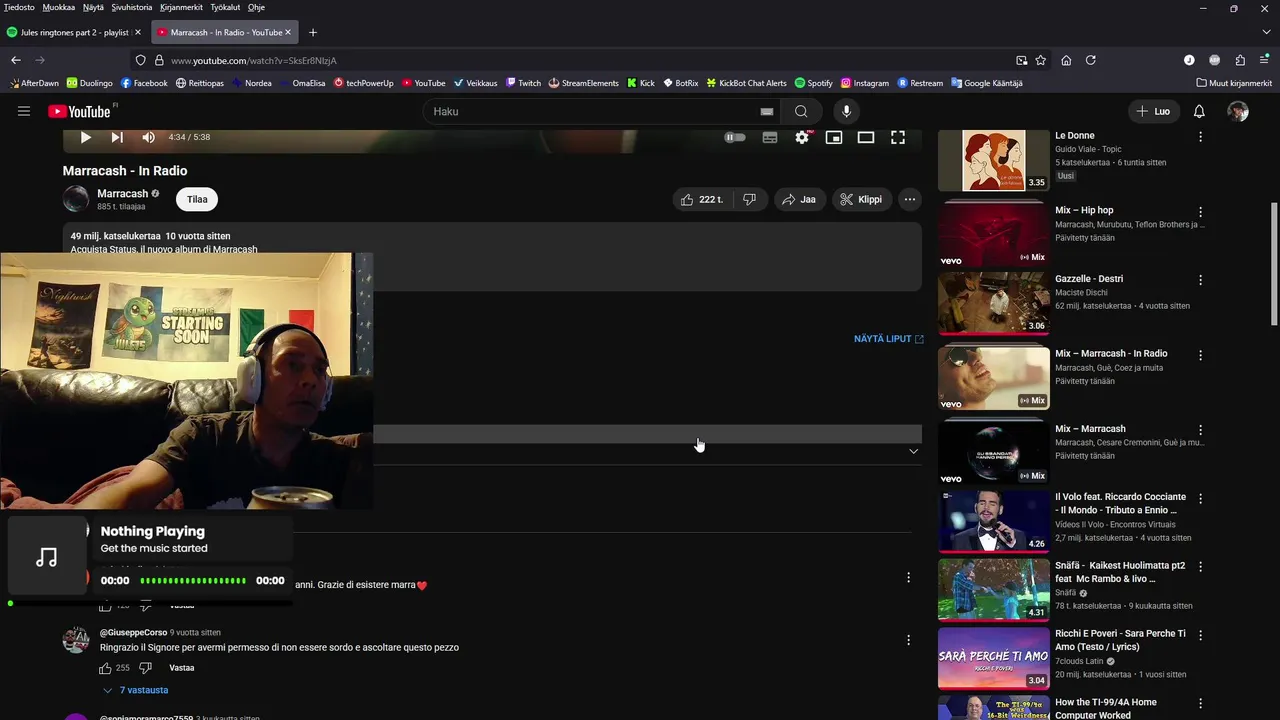Click the green music progress bar

pyautogui.click(x=193, y=580)
